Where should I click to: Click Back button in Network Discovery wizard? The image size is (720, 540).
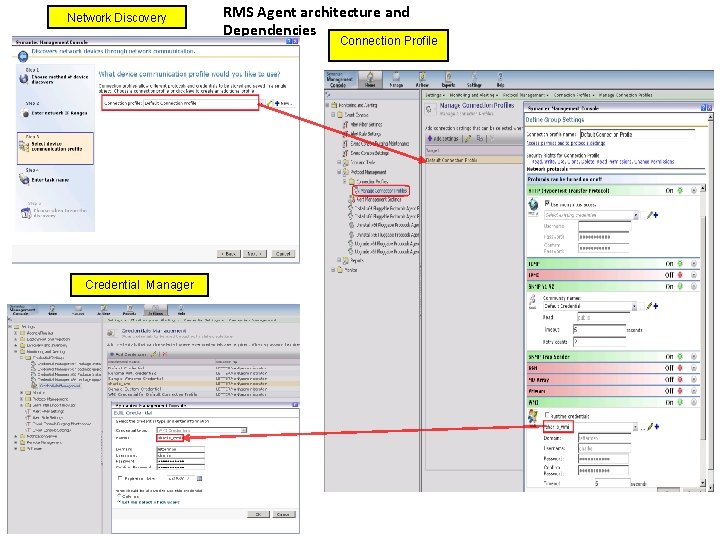[229, 253]
